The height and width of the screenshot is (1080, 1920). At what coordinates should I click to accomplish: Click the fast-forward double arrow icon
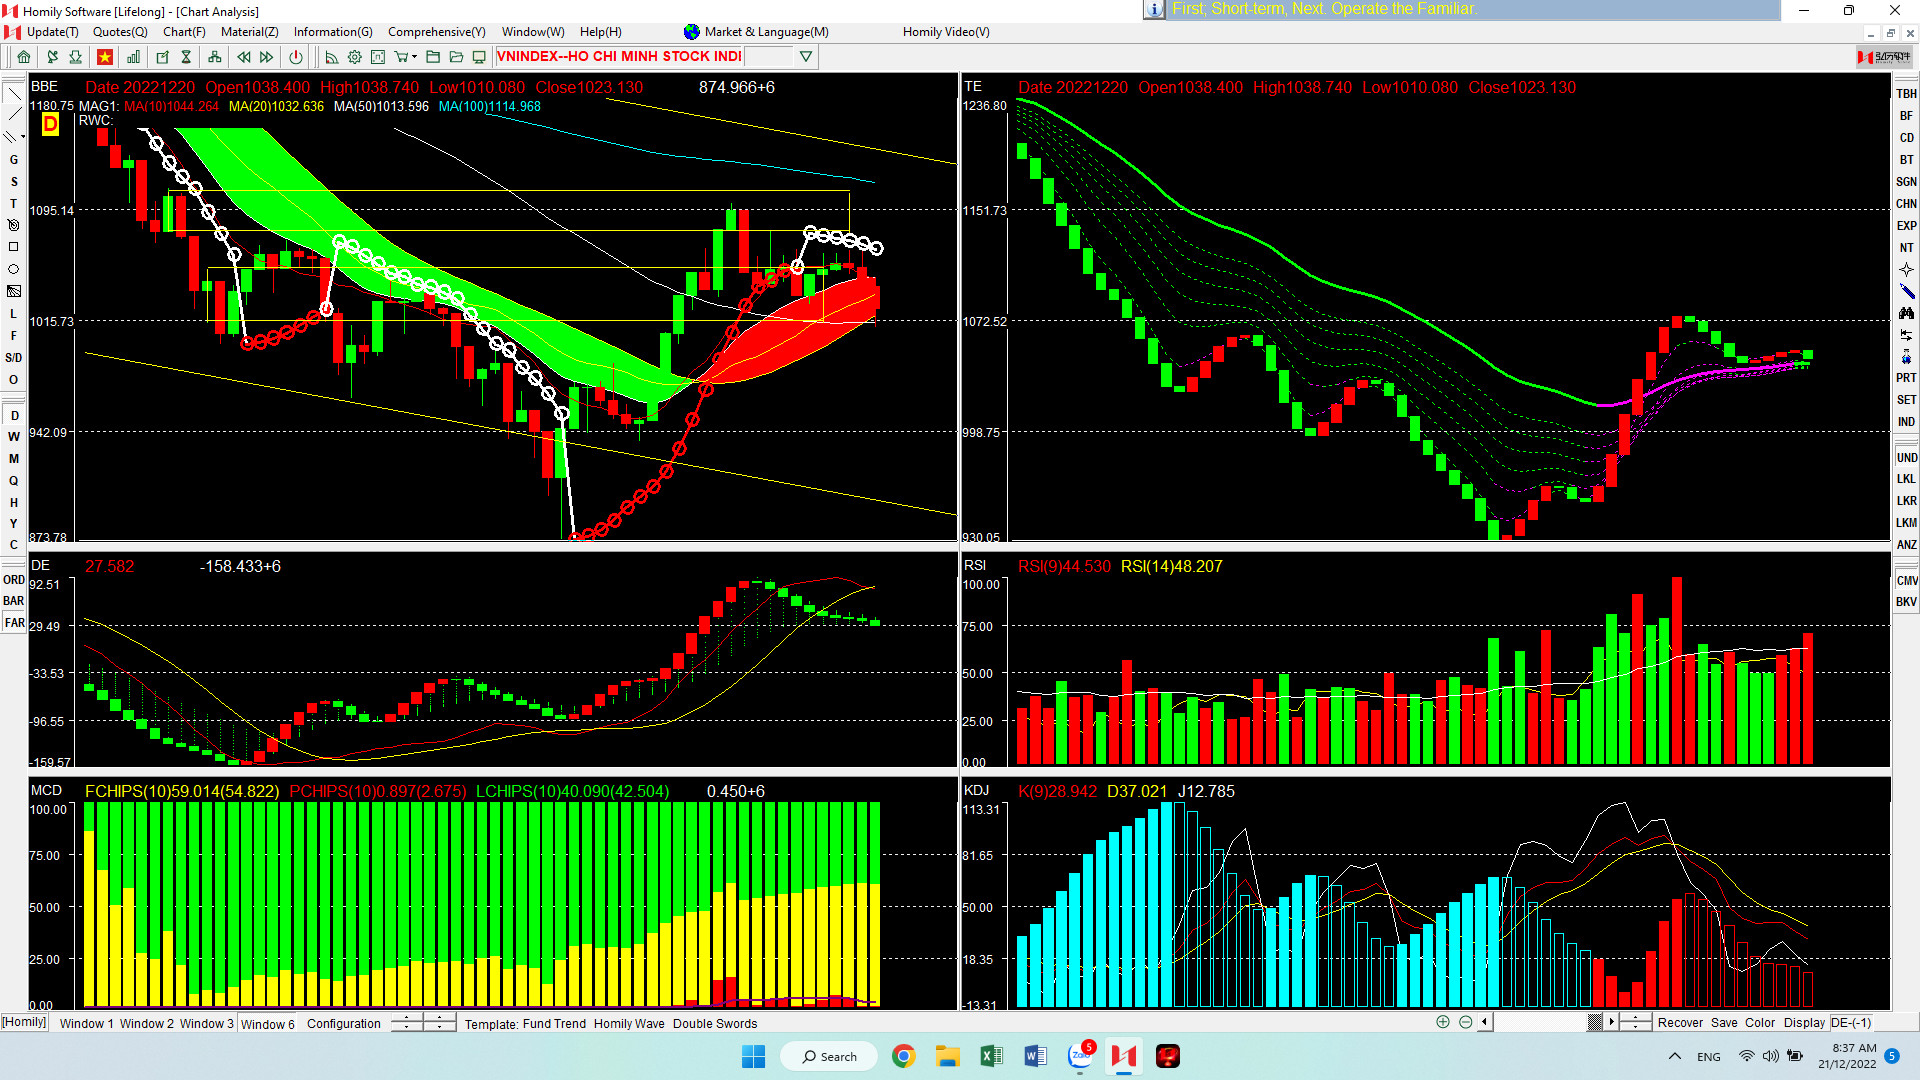point(267,57)
